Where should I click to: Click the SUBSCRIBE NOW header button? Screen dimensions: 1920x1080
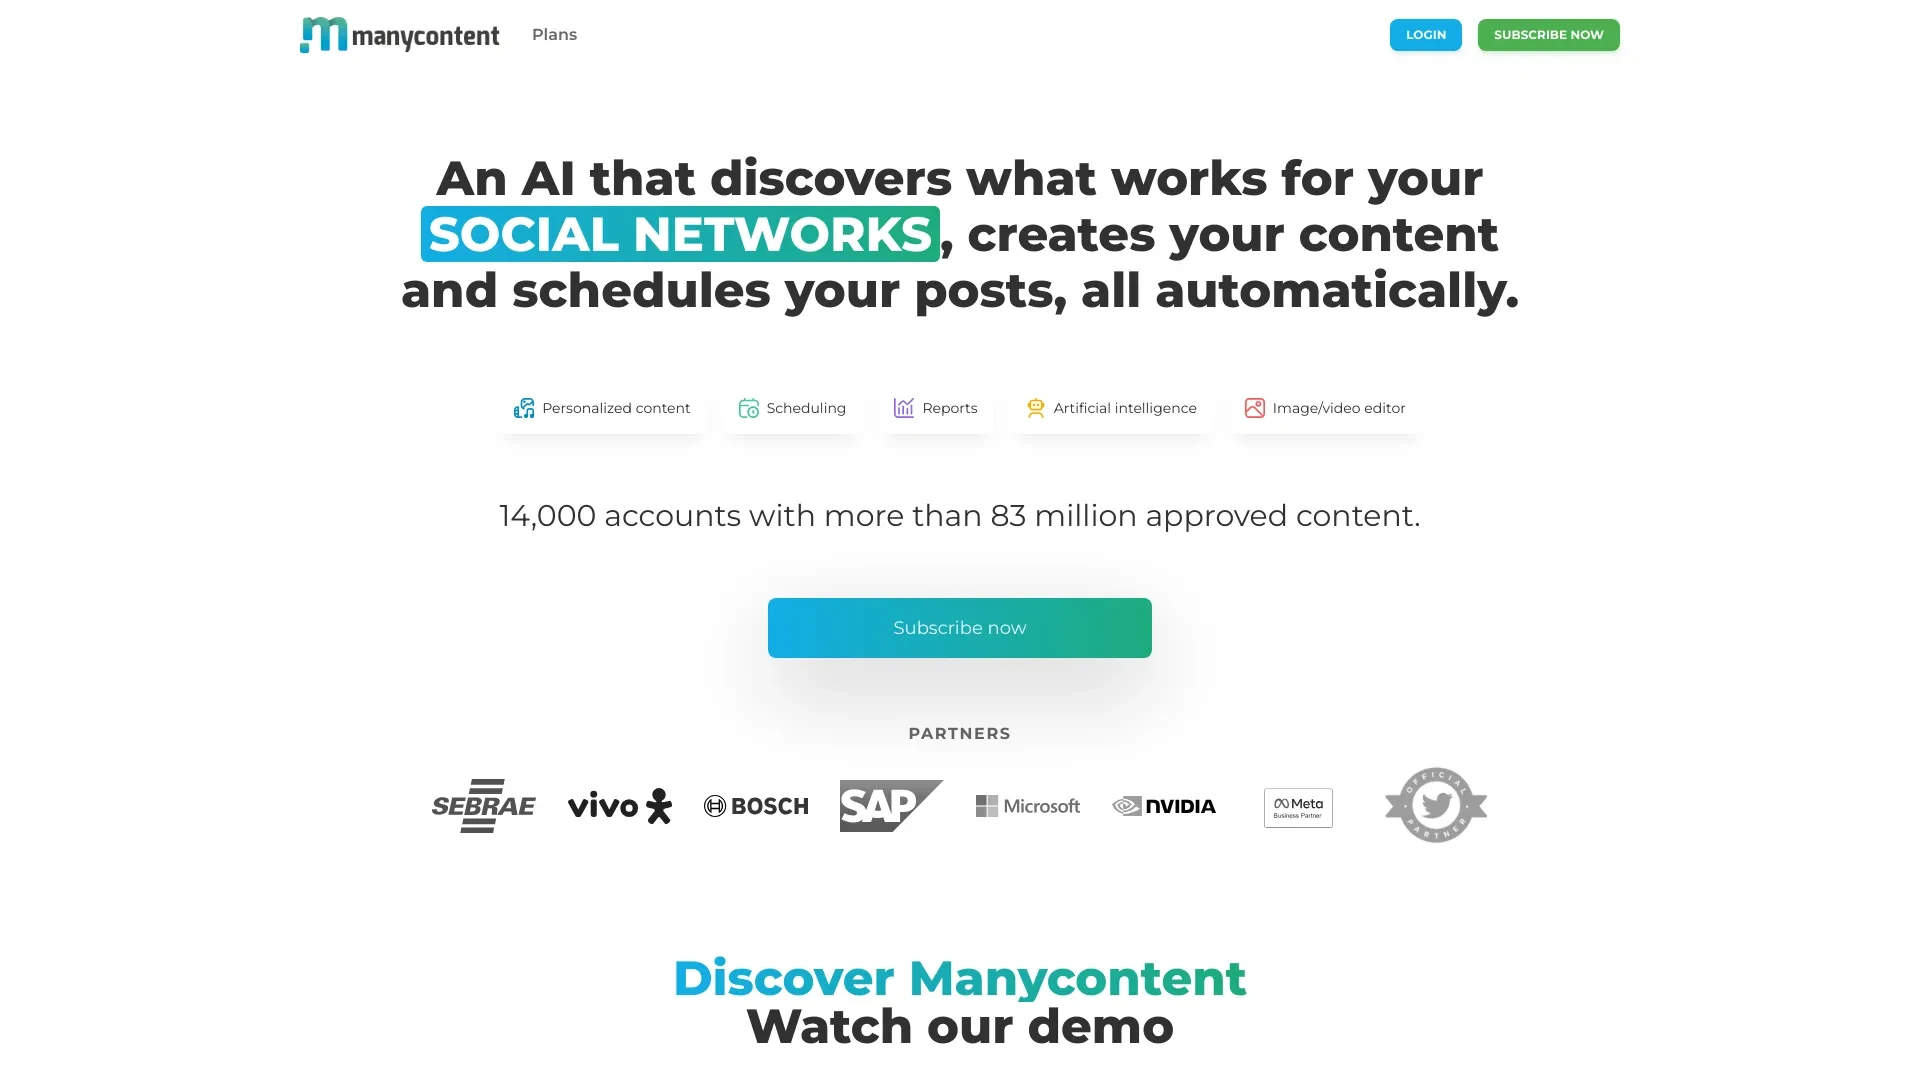(x=1548, y=34)
